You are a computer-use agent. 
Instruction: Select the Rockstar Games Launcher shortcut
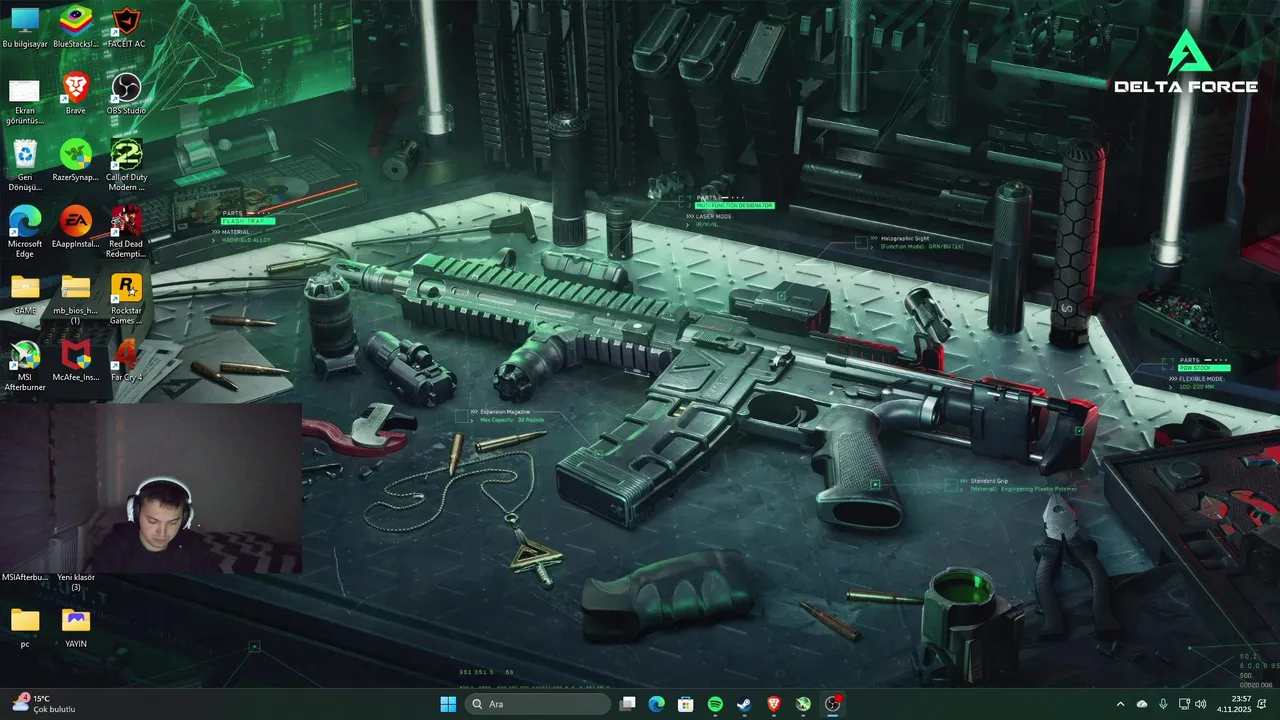pyautogui.click(x=126, y=299)
